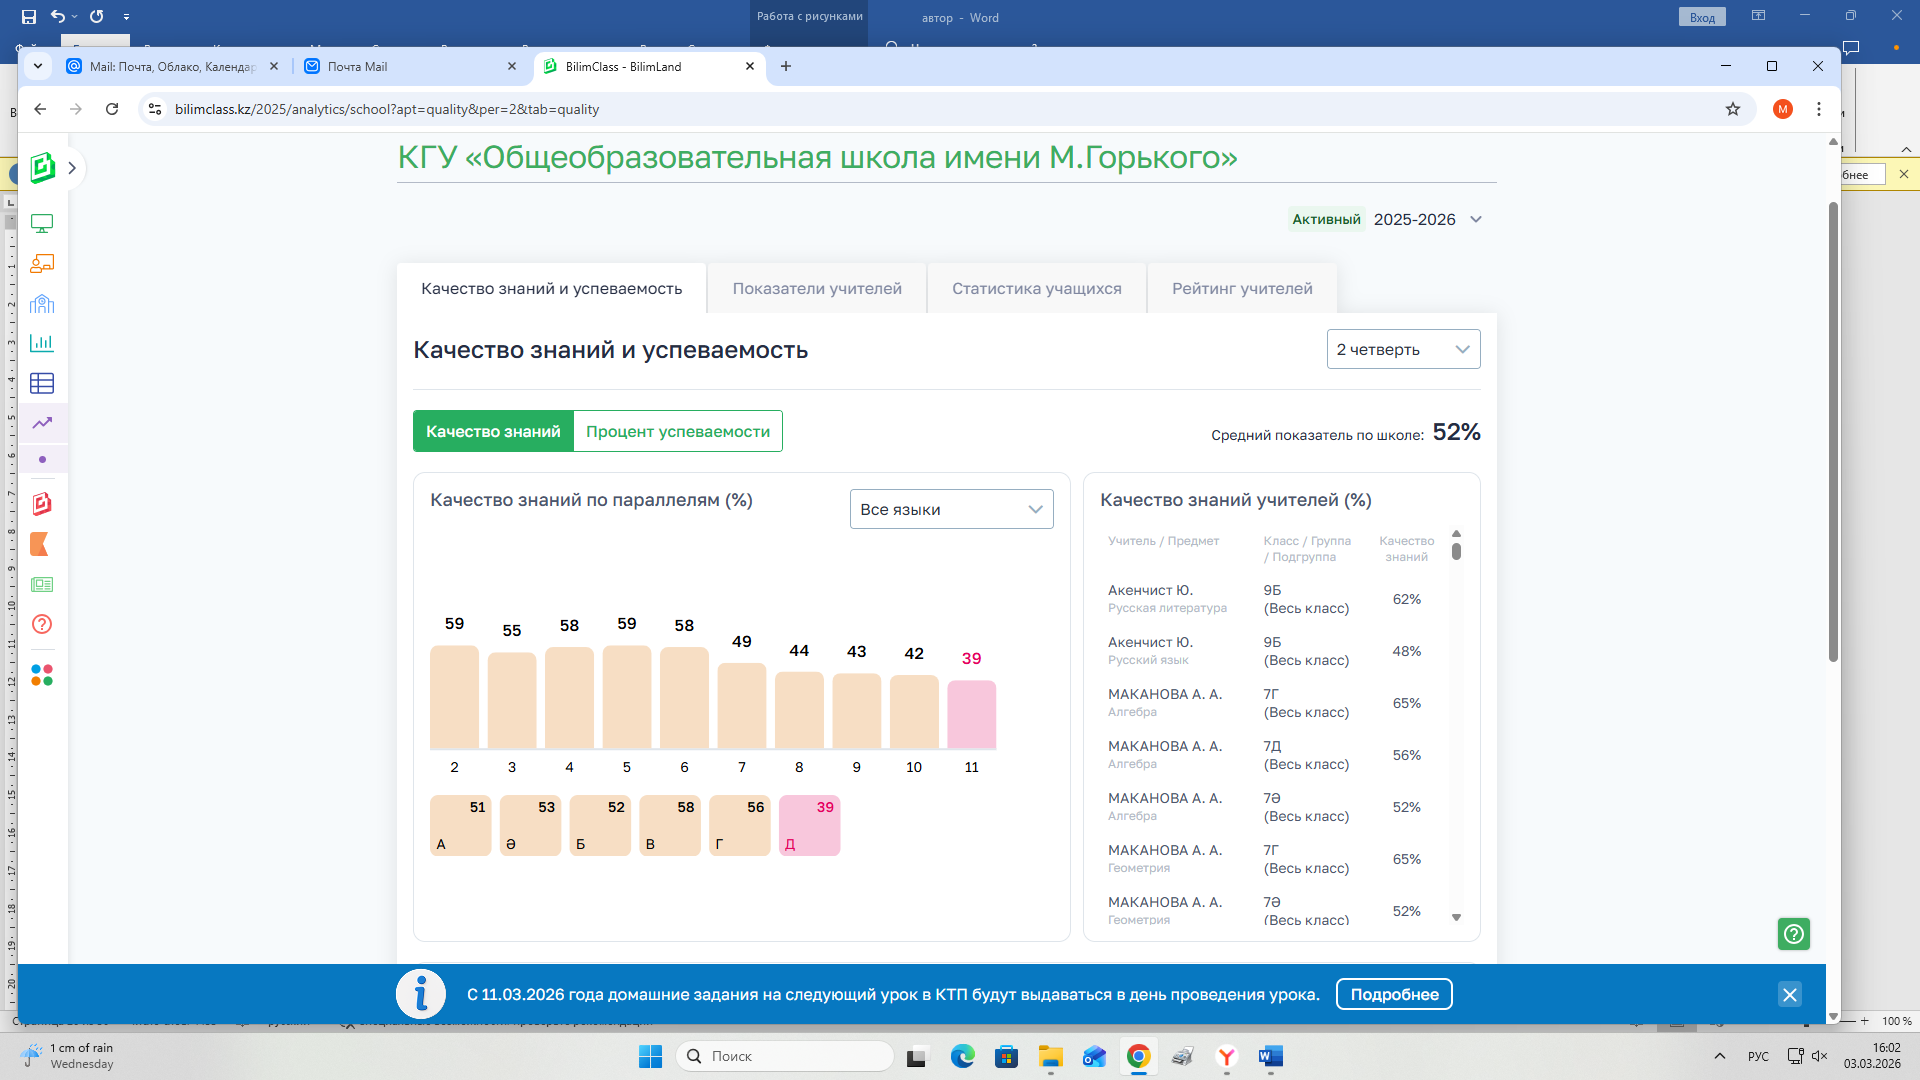Select the pink class Д 39 tile
Screen dimensions: 1920x1080
coord(809,826)
